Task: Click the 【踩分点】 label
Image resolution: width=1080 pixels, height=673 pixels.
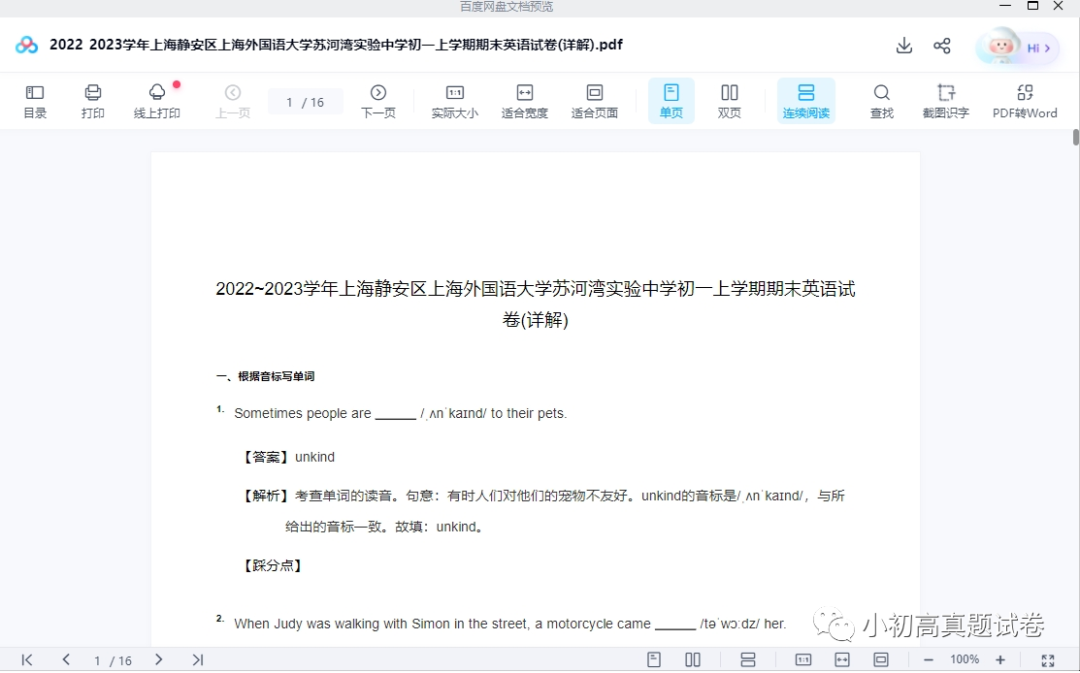Action: 272,566
